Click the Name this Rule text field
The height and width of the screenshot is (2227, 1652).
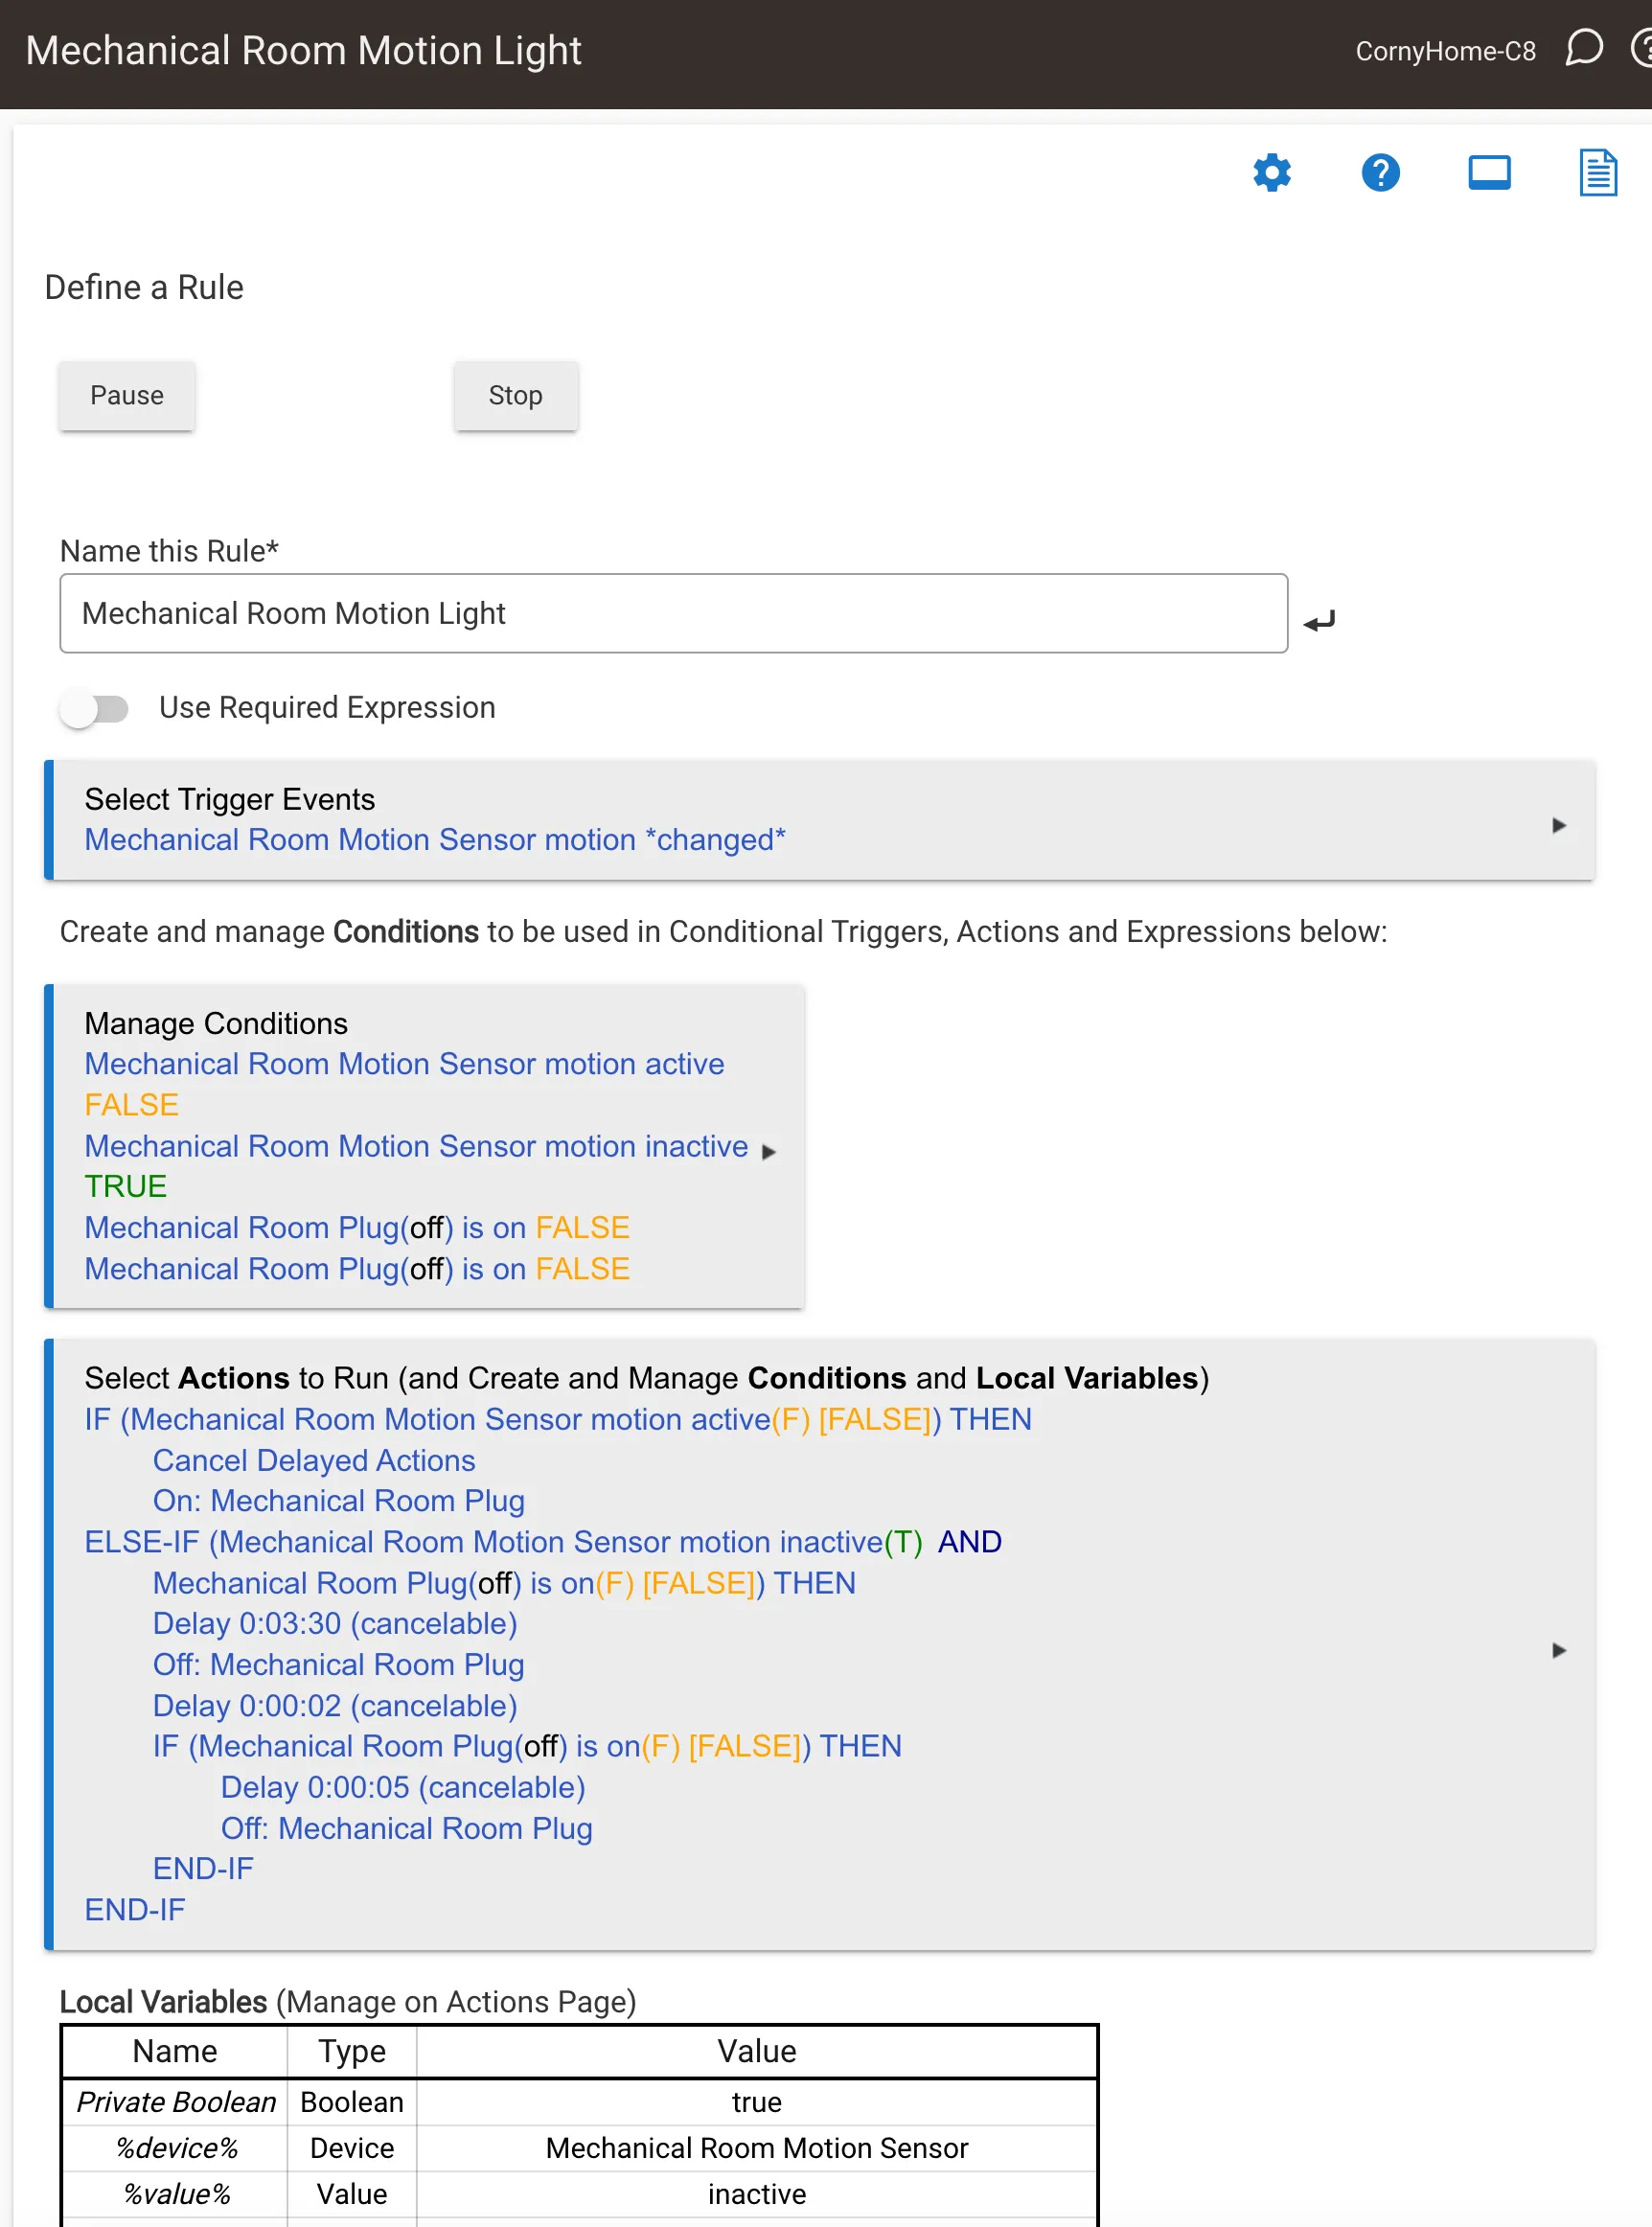point(673,613)
